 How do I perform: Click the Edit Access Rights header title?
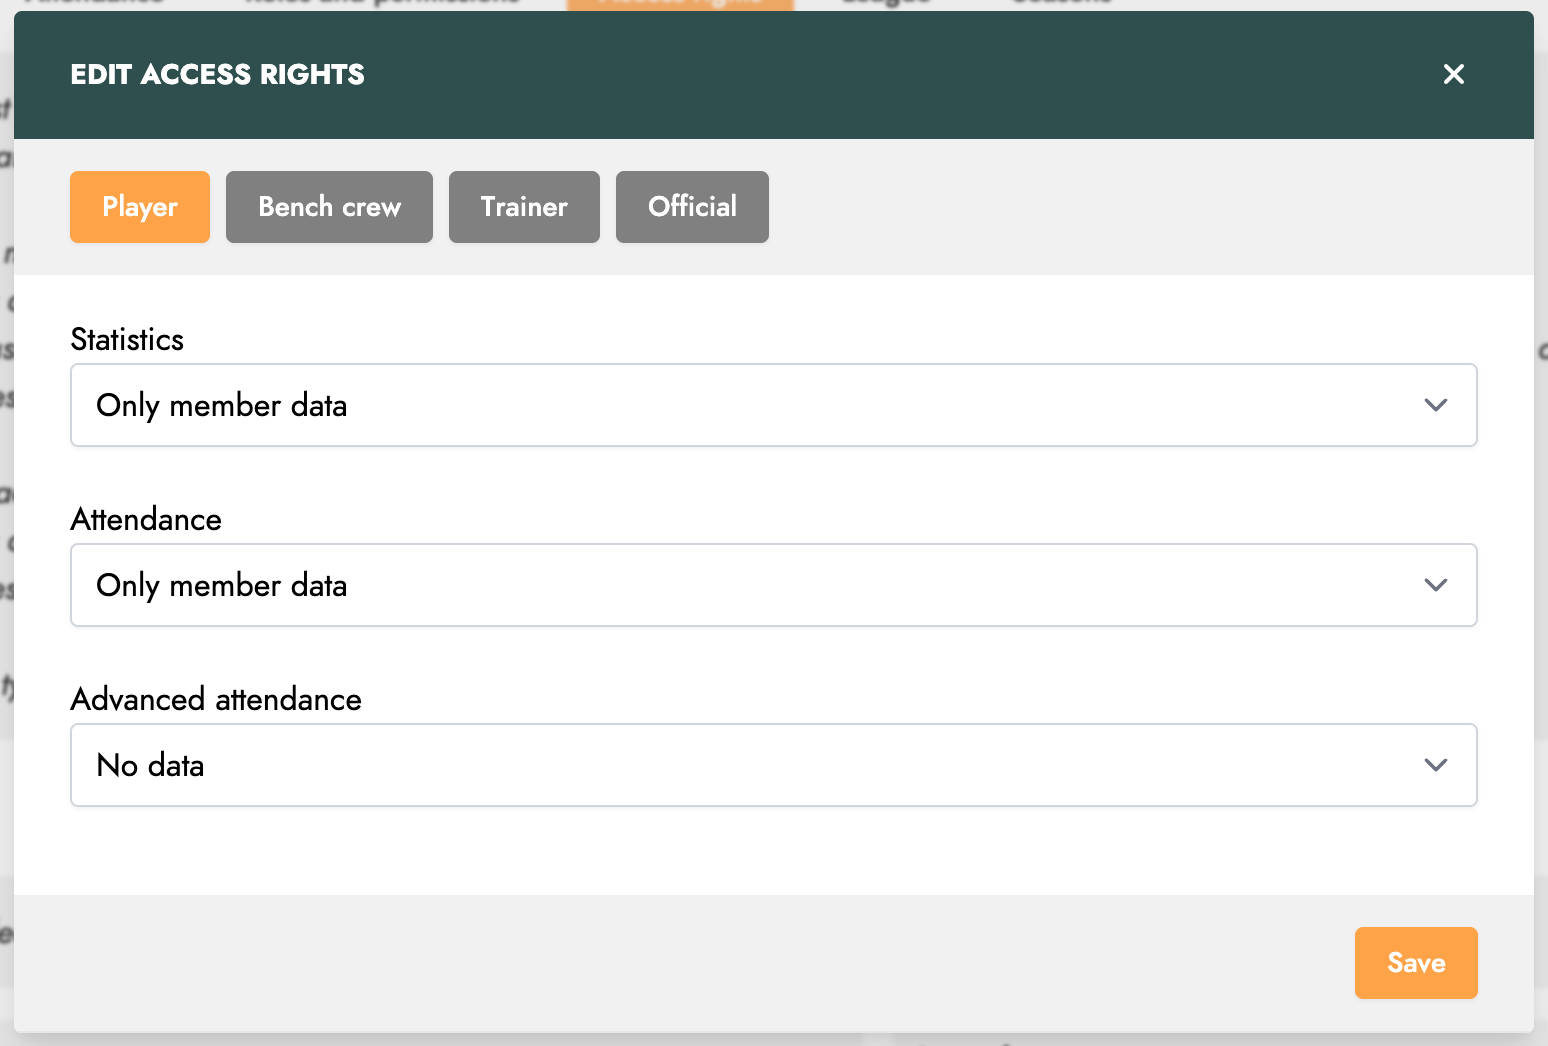[x=217, y=75]
